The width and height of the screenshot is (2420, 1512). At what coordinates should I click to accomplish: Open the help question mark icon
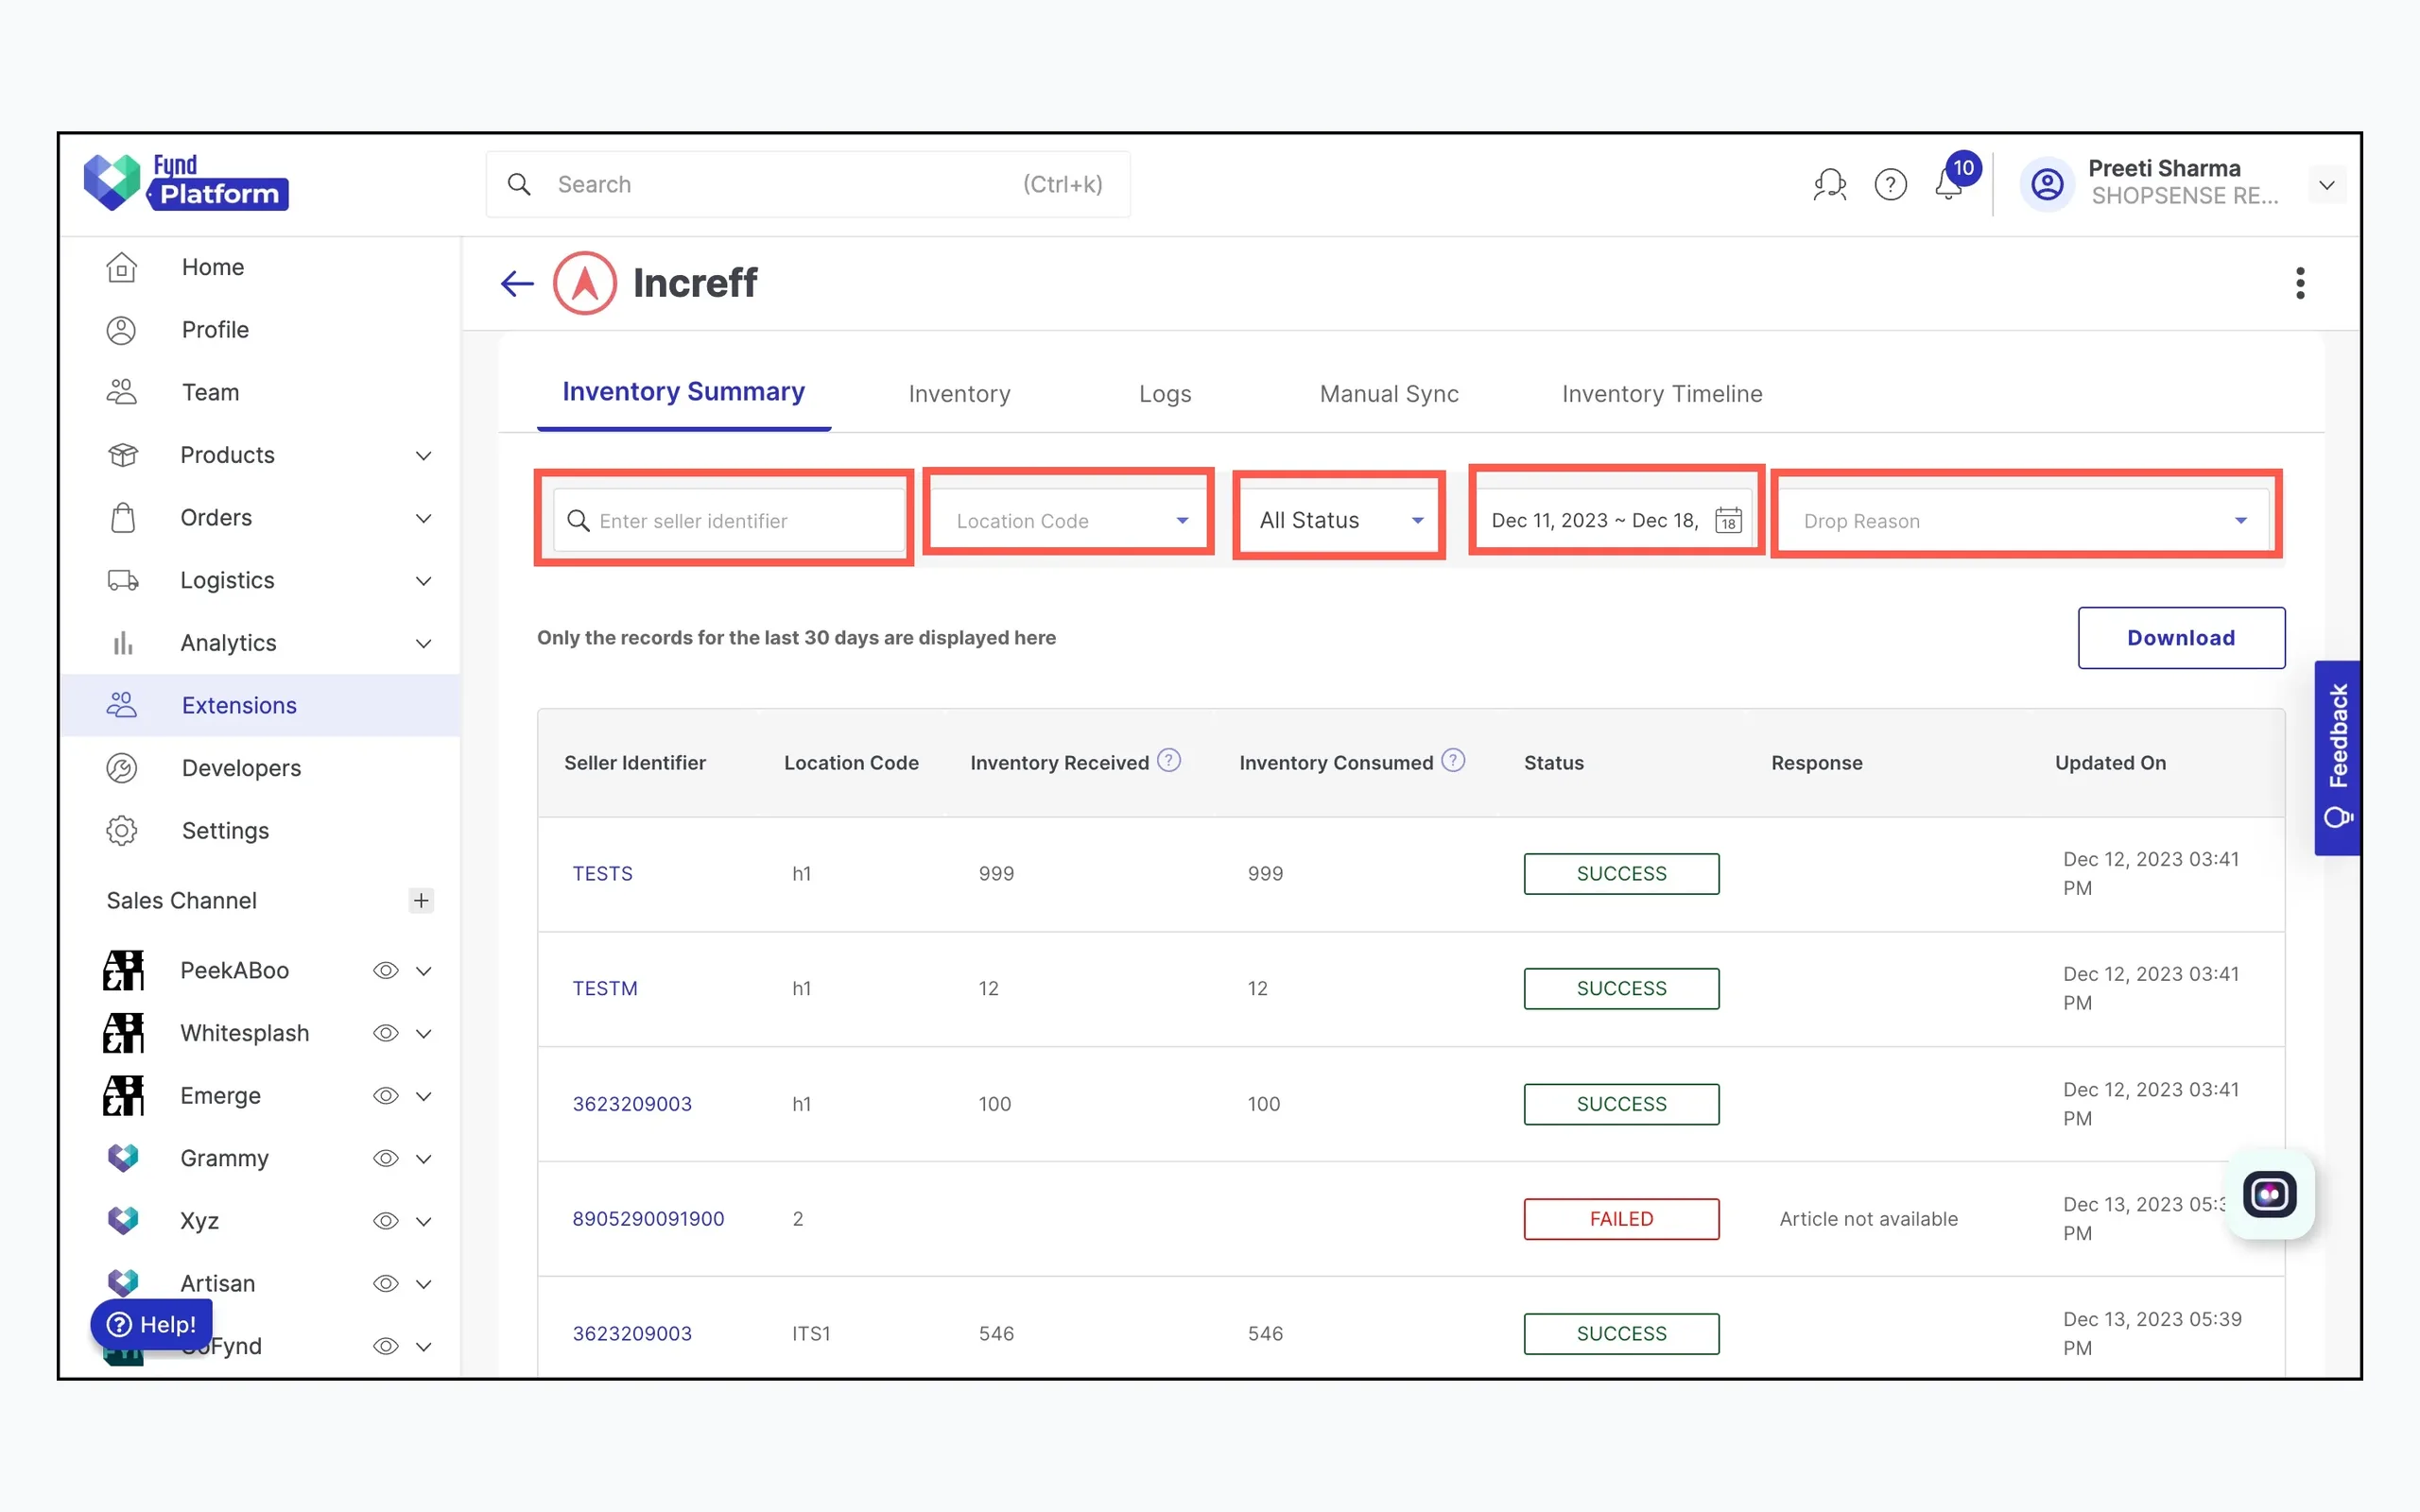tap(1890, 184)
